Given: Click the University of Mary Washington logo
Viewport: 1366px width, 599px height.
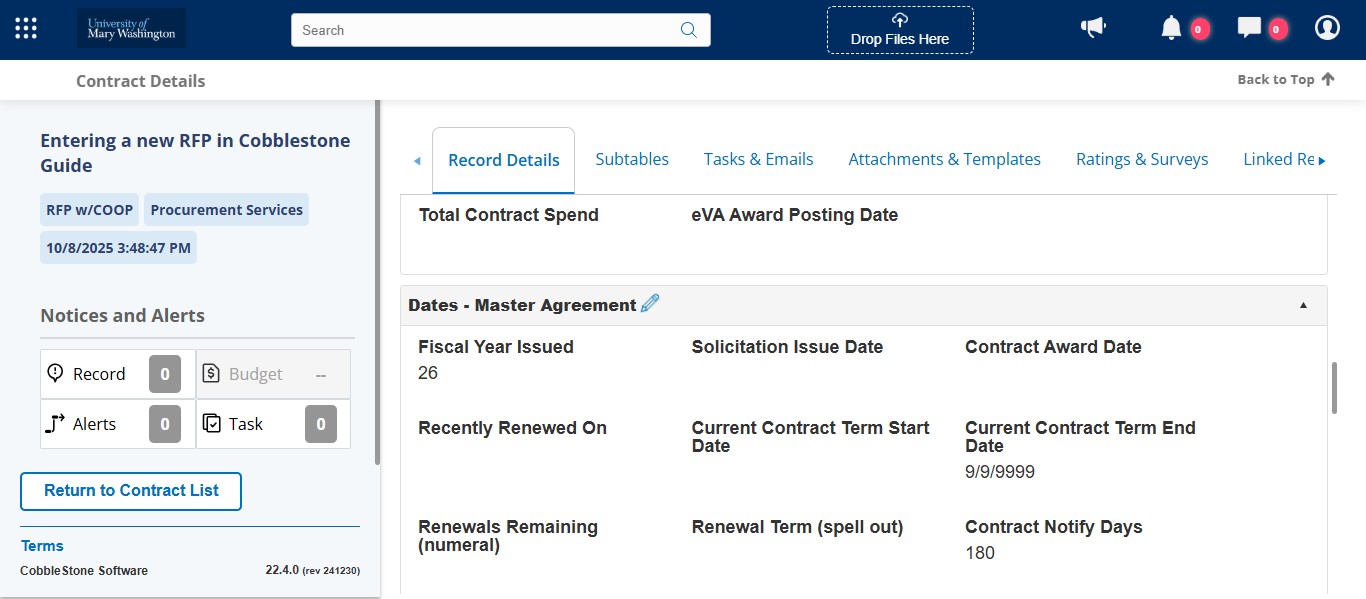Looking at the screenshot, I should (x=130, y=27).
